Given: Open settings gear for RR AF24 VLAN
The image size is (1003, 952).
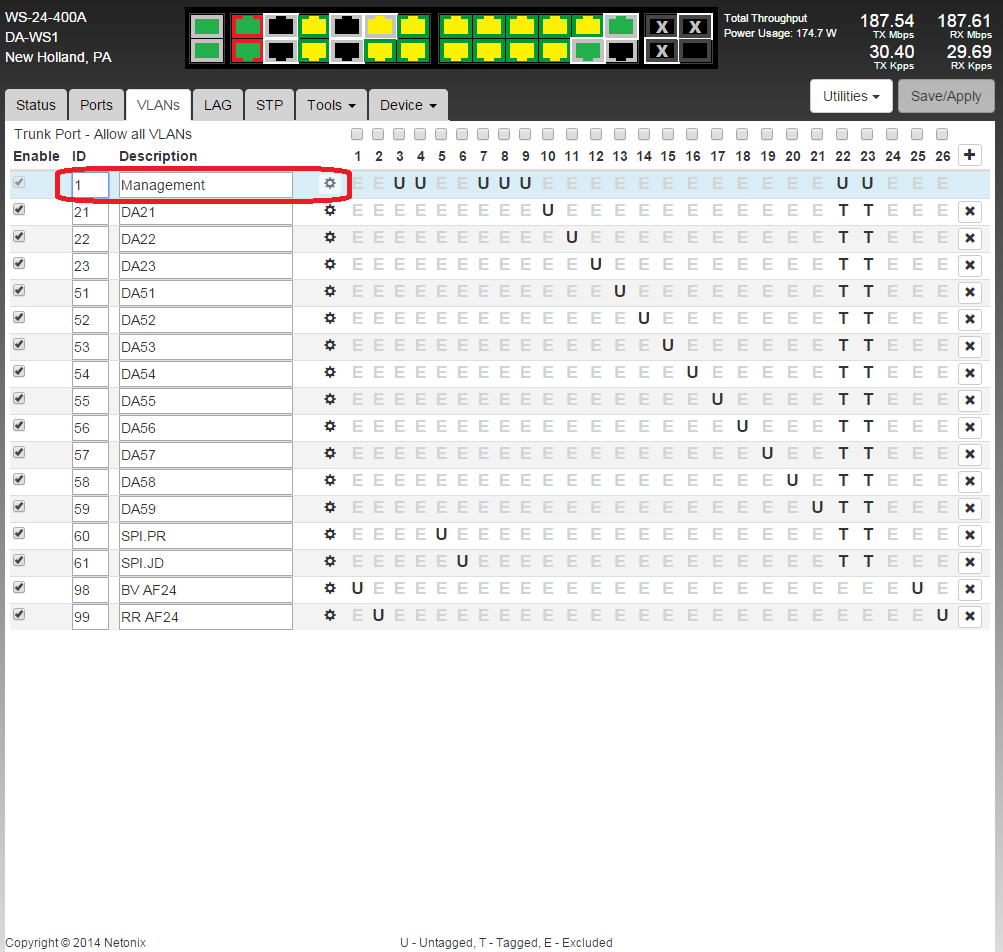Looking at the screenshot, I should click(x=329, y=615).
